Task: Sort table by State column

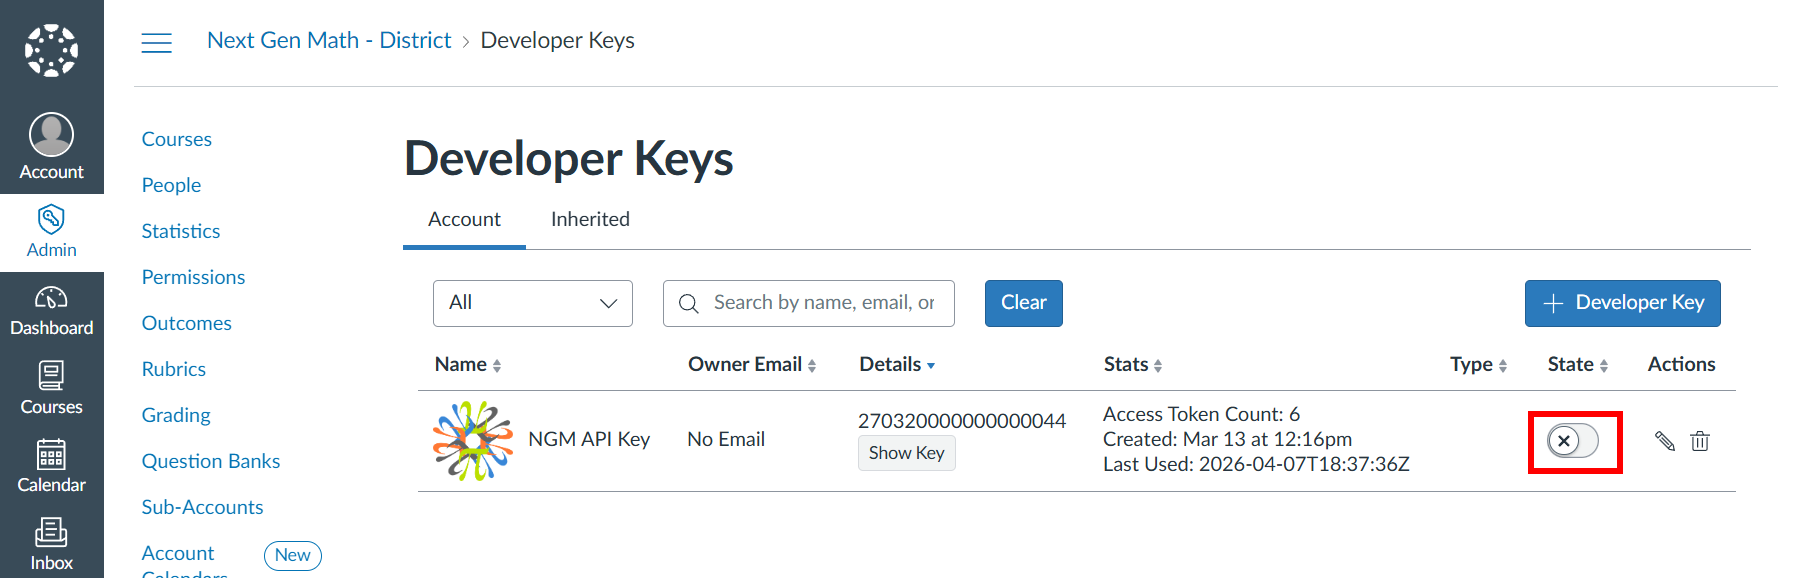Action: point(1578,365)
